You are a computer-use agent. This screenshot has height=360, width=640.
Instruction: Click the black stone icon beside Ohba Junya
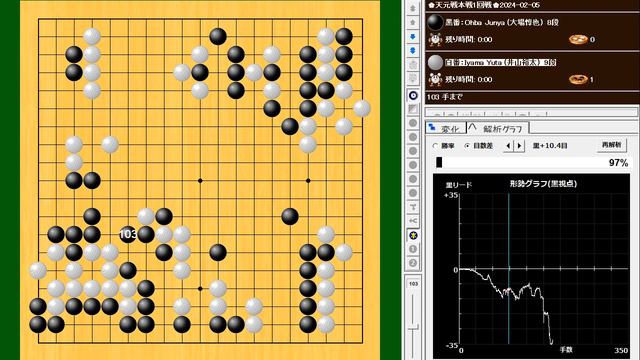click(435, 22)
